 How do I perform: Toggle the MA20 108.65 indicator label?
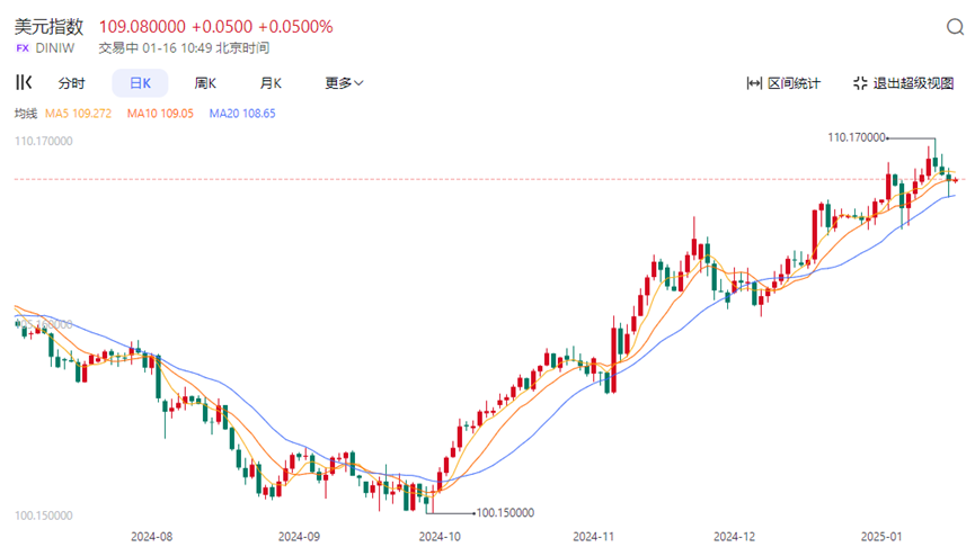242,114
